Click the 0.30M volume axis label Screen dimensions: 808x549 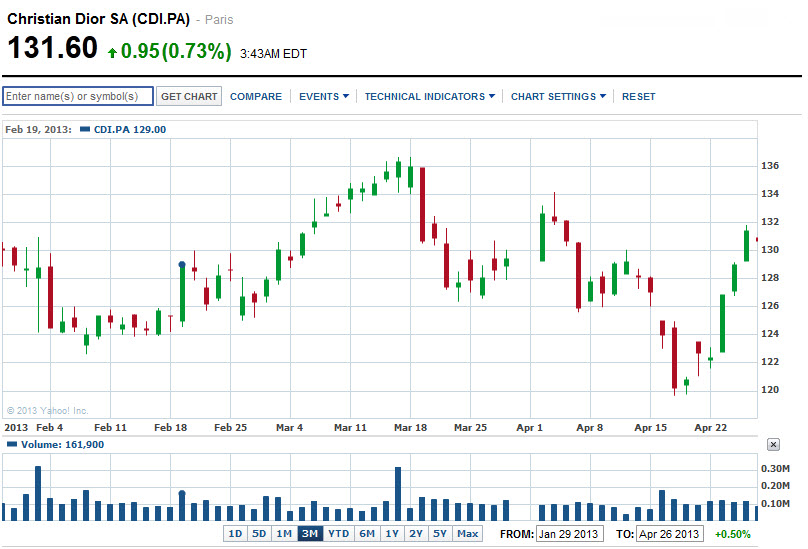pos(775,468)
